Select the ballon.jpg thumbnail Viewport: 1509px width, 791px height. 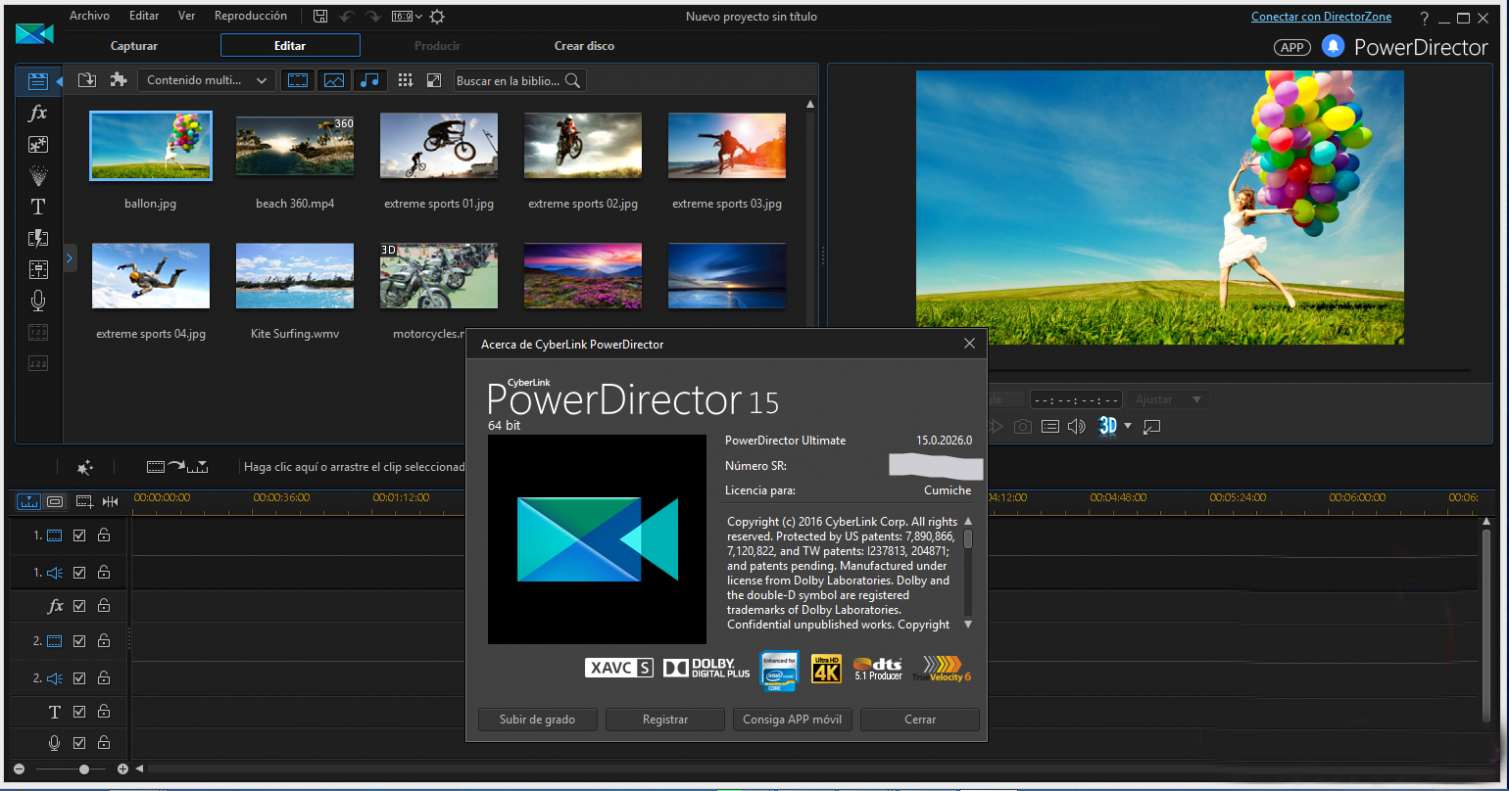150,145
